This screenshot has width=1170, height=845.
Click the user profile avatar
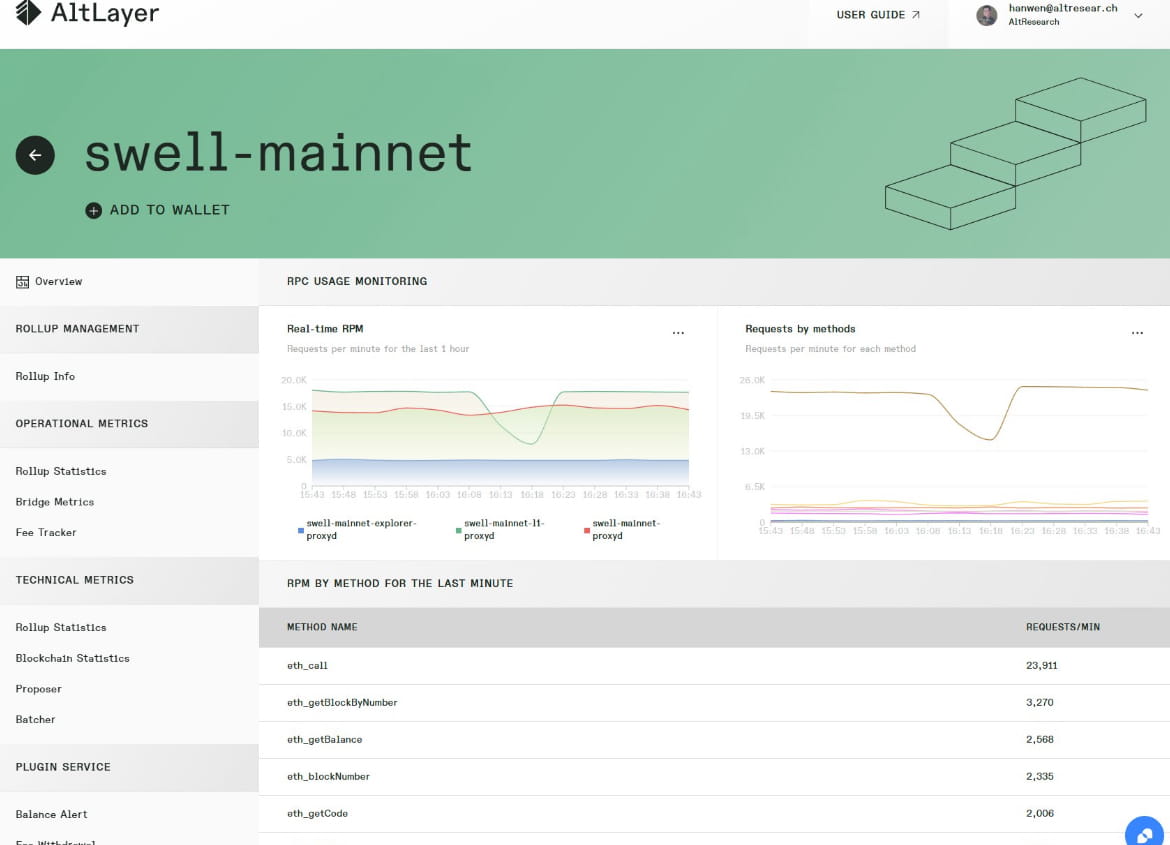point(986,15)
